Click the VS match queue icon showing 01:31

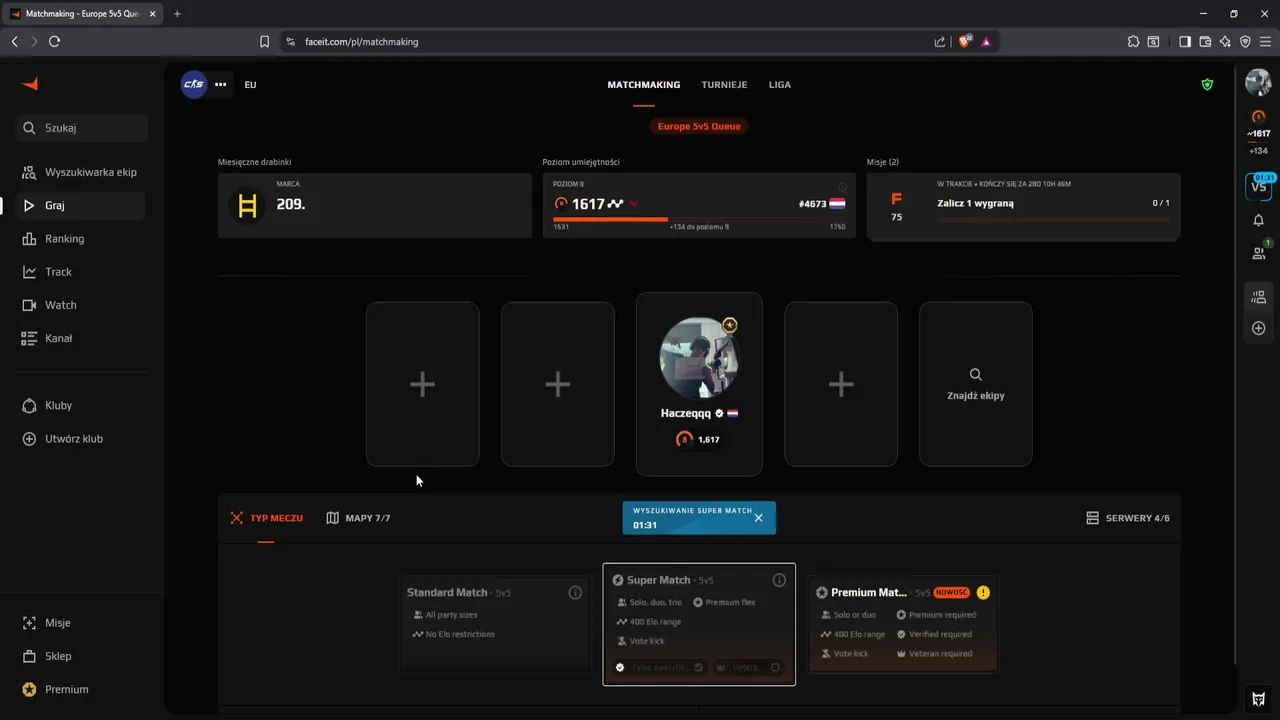coord(1259,186)
